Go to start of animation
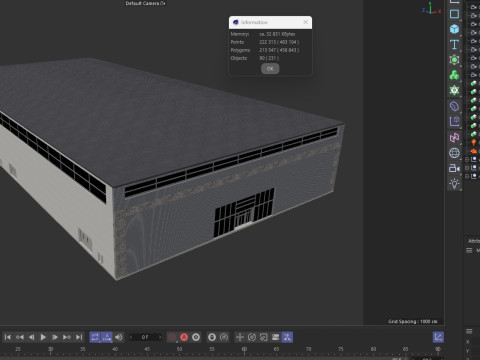480x360 pixels. [x=7, y=337]
